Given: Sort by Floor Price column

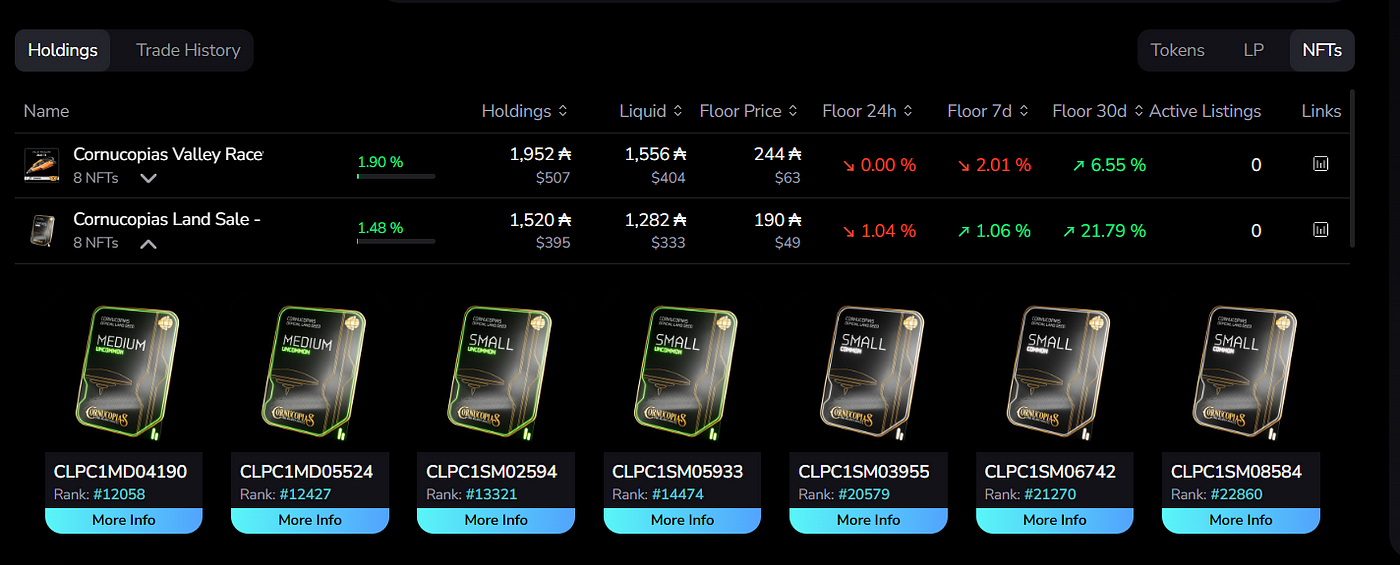Looking at the screenshot, I should pos(749,111).
